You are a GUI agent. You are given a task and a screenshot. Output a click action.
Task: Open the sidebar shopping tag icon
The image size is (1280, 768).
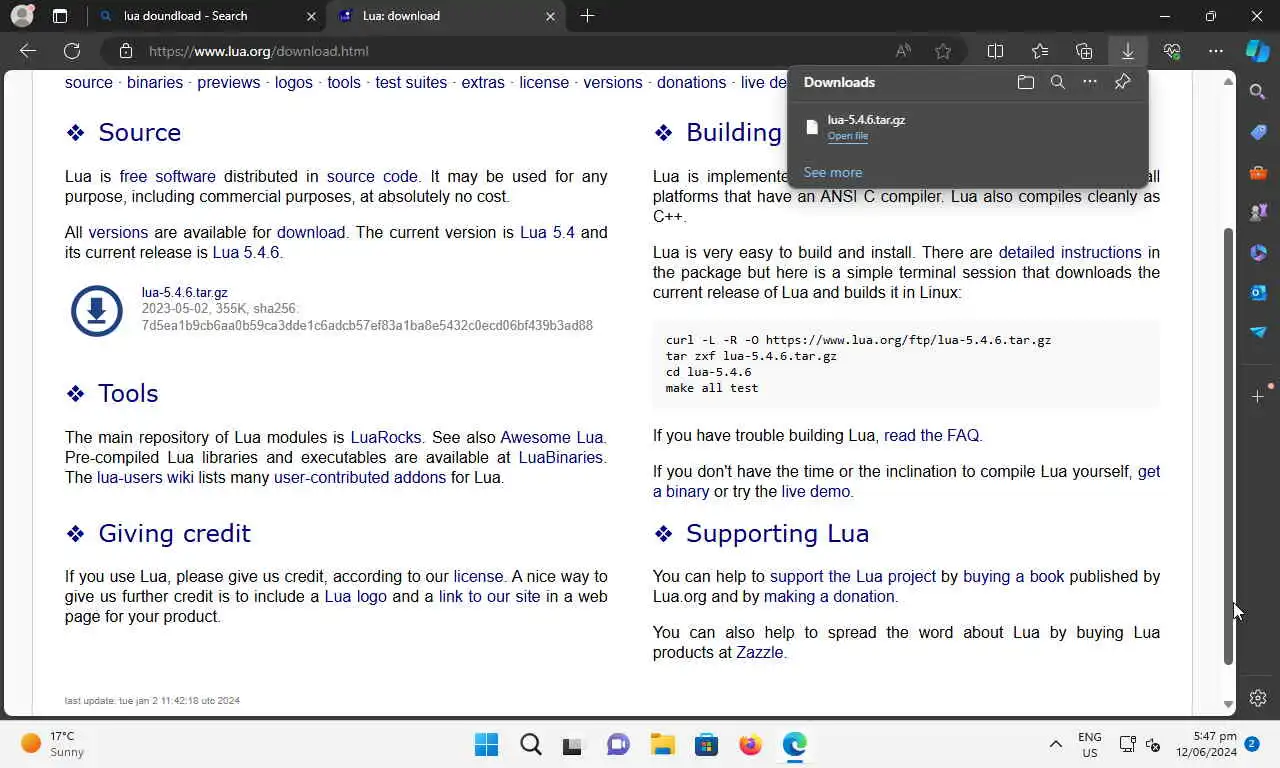point(1258,132)
